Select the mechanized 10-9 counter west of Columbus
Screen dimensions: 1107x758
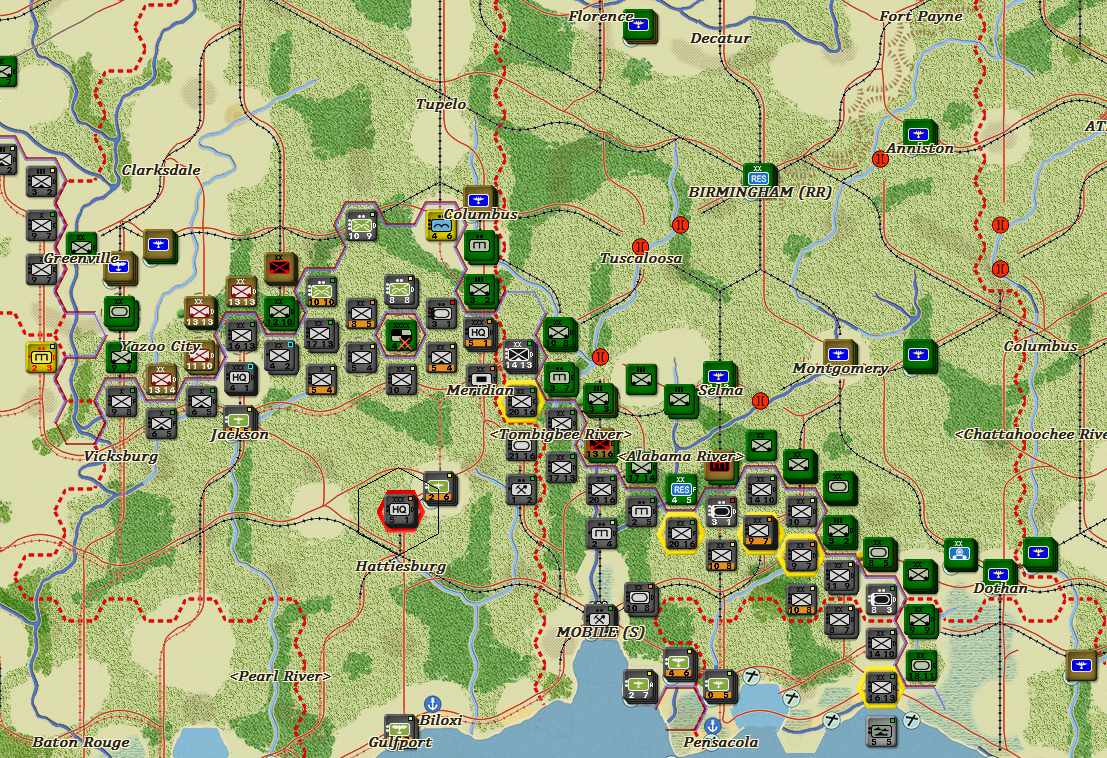point(361,226)
